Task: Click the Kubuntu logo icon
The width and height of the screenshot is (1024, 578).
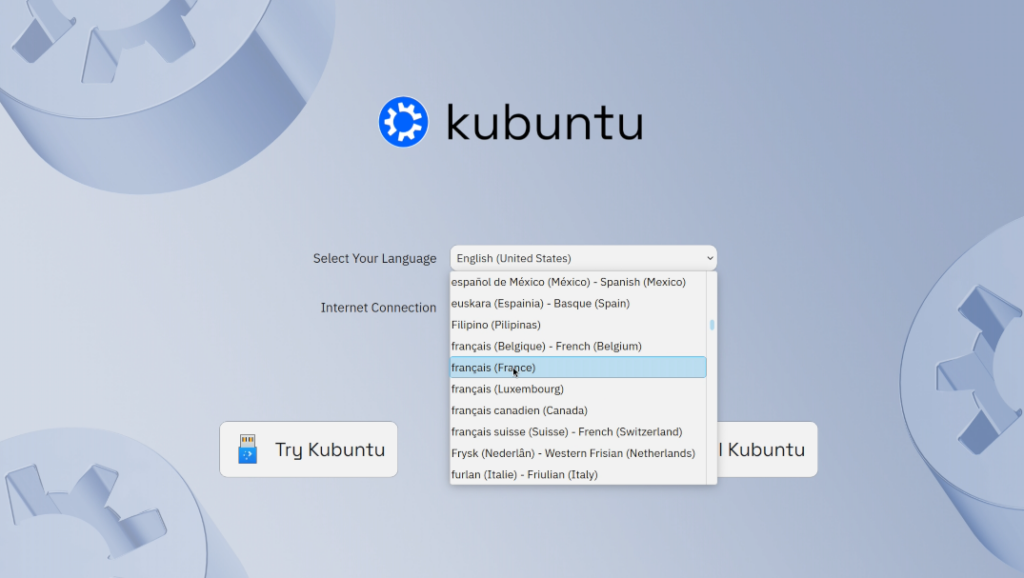Action: pyautogui.click(x=404, y=122)
